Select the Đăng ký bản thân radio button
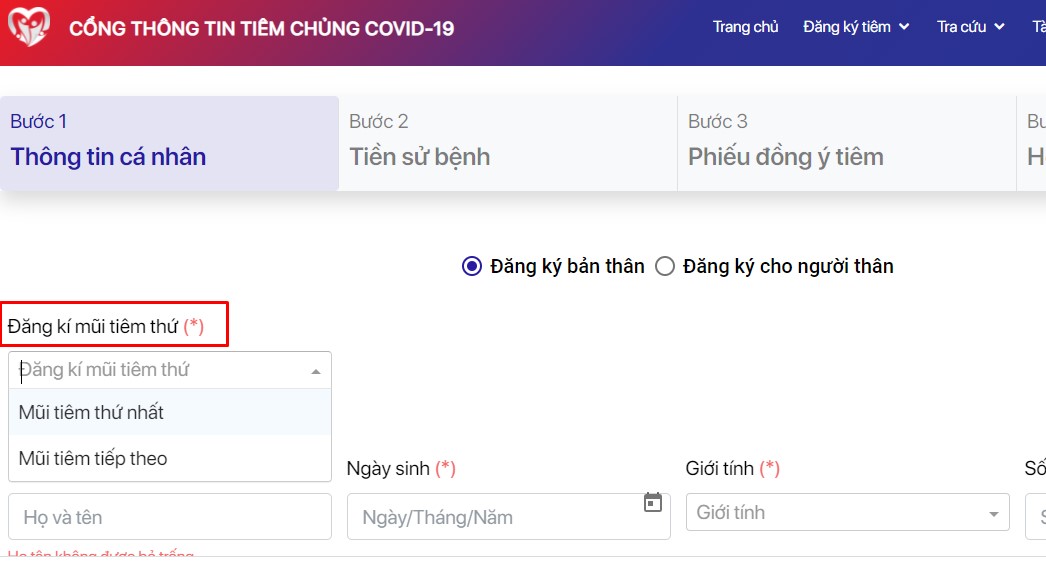Viewport: 1046px width, 561px height. click(x=472, y=266)
